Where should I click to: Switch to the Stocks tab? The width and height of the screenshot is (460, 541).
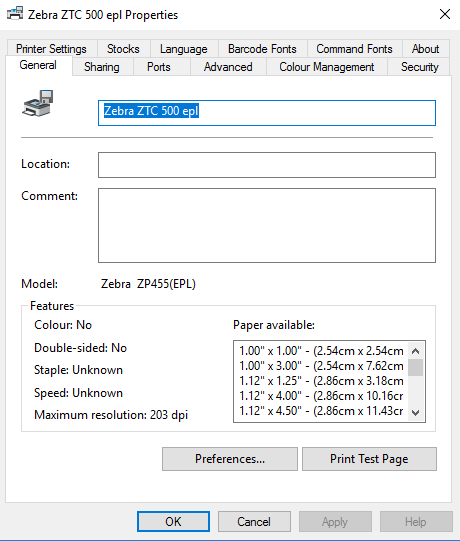point(123,49)
